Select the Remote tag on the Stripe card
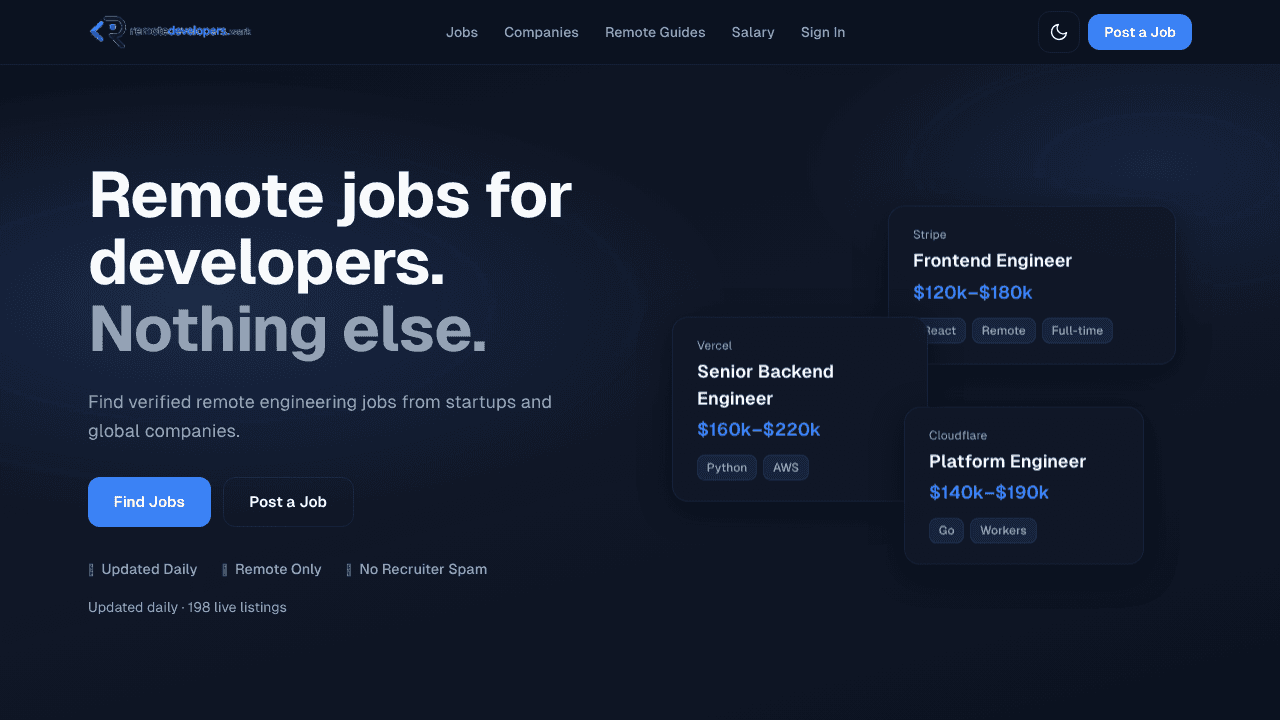Viewport: 1280px width, 720px height. point(1004,330)
